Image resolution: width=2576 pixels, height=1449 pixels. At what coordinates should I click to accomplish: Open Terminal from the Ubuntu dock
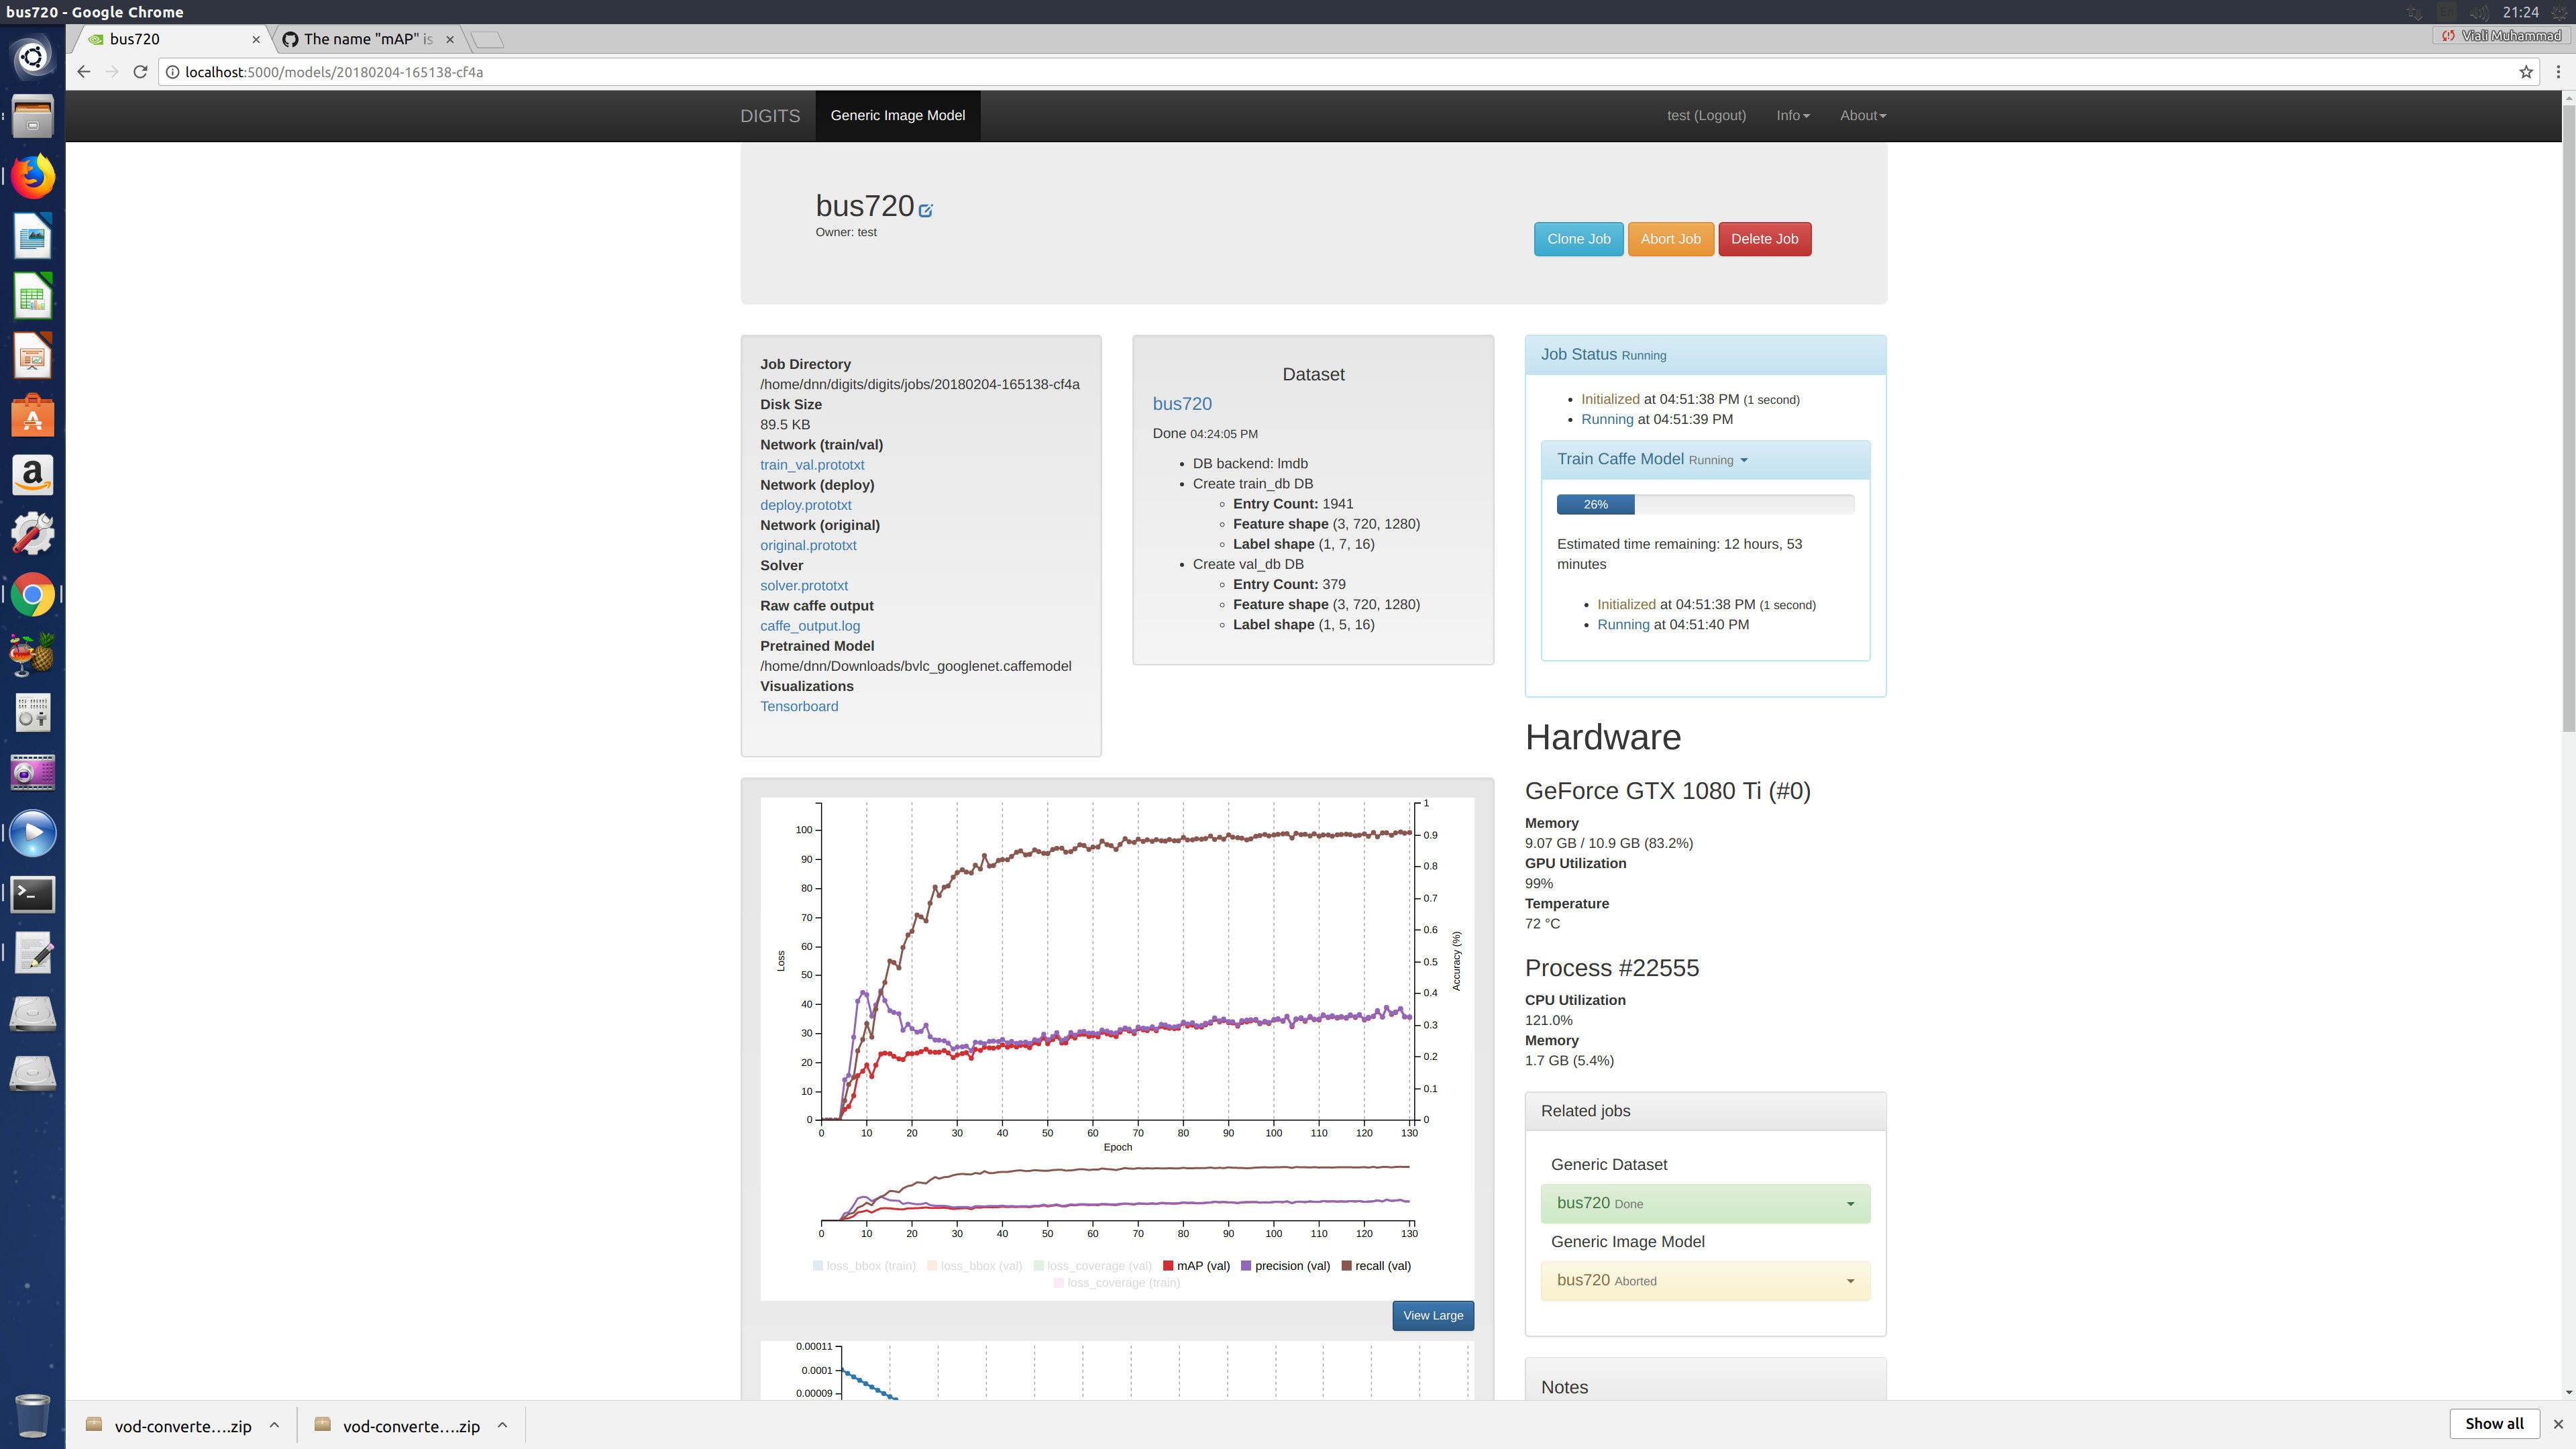(32, 894)
